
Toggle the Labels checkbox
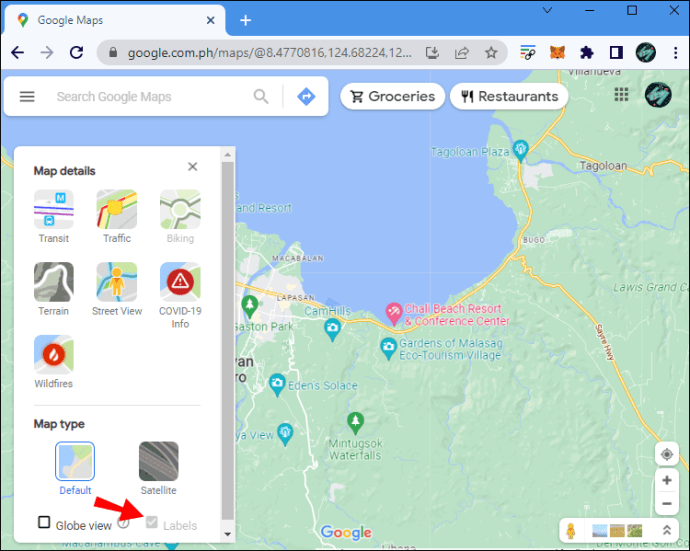(152, 522)
